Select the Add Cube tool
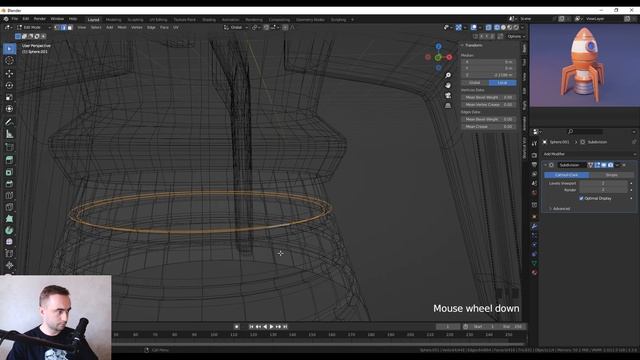This screenshot has width=640, height=360. [x=9, y=147]
